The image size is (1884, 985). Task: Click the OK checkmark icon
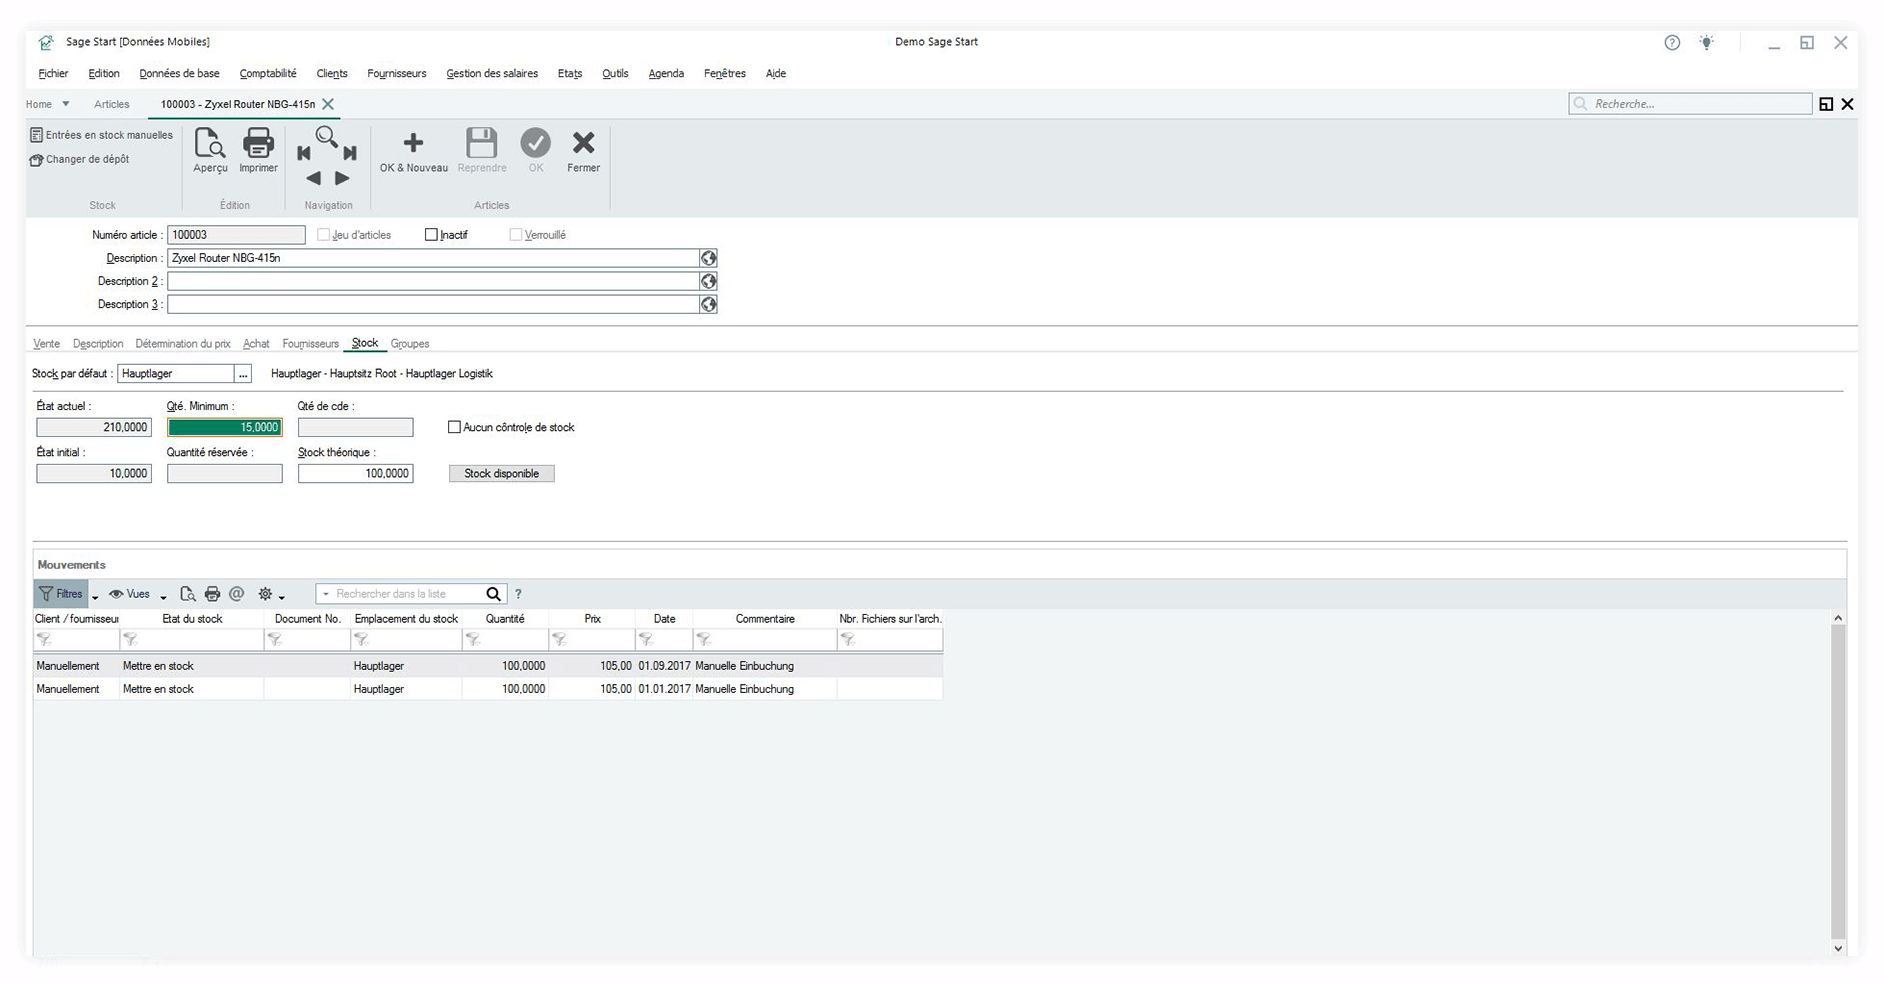pyautogui.click(x=536, y=143)
